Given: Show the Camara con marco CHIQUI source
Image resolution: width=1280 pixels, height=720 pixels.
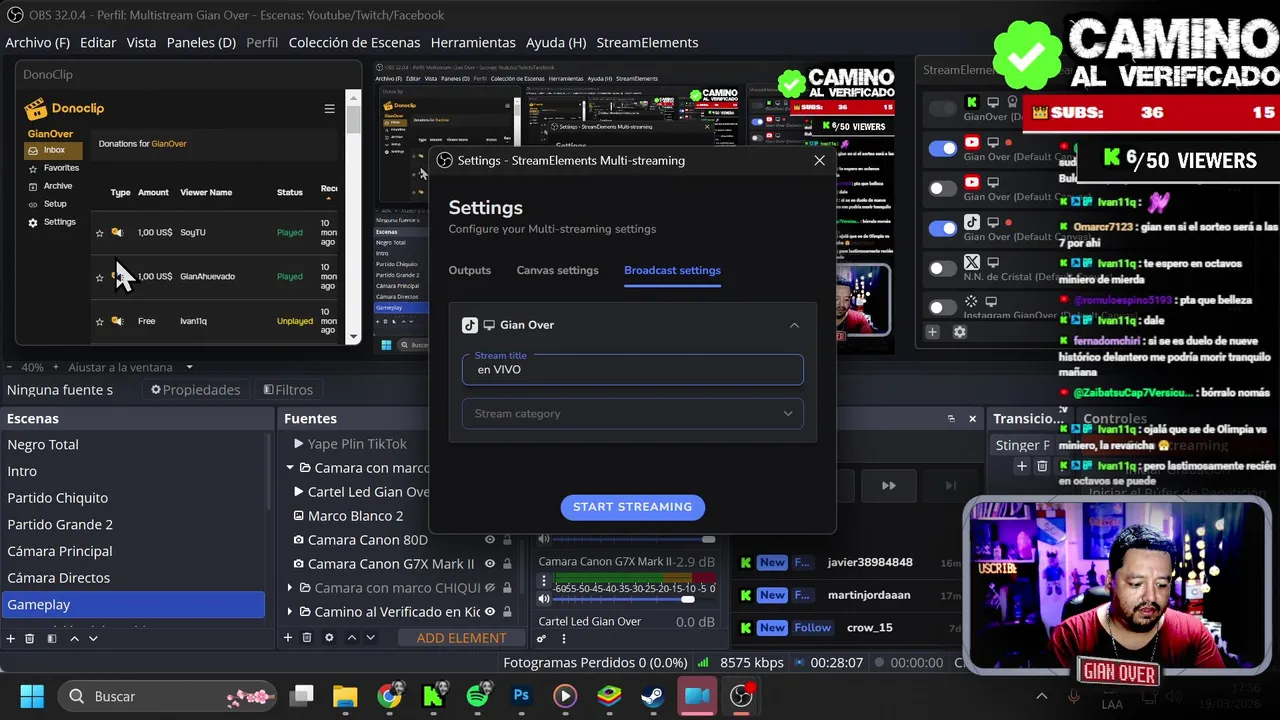Looking at the screenshot, I should tap(490, 588).
